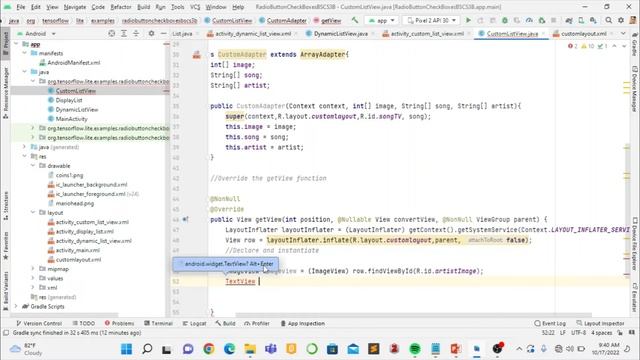Open IDE settings gear in main toolbar
Viewport: 640px width, 360px height.
point(621,20)
